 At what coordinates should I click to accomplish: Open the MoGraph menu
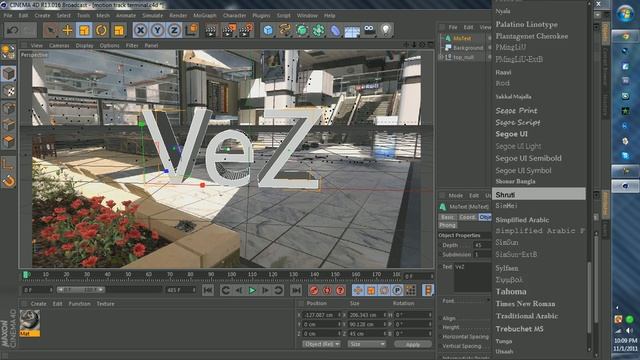(x=204, y=16)
